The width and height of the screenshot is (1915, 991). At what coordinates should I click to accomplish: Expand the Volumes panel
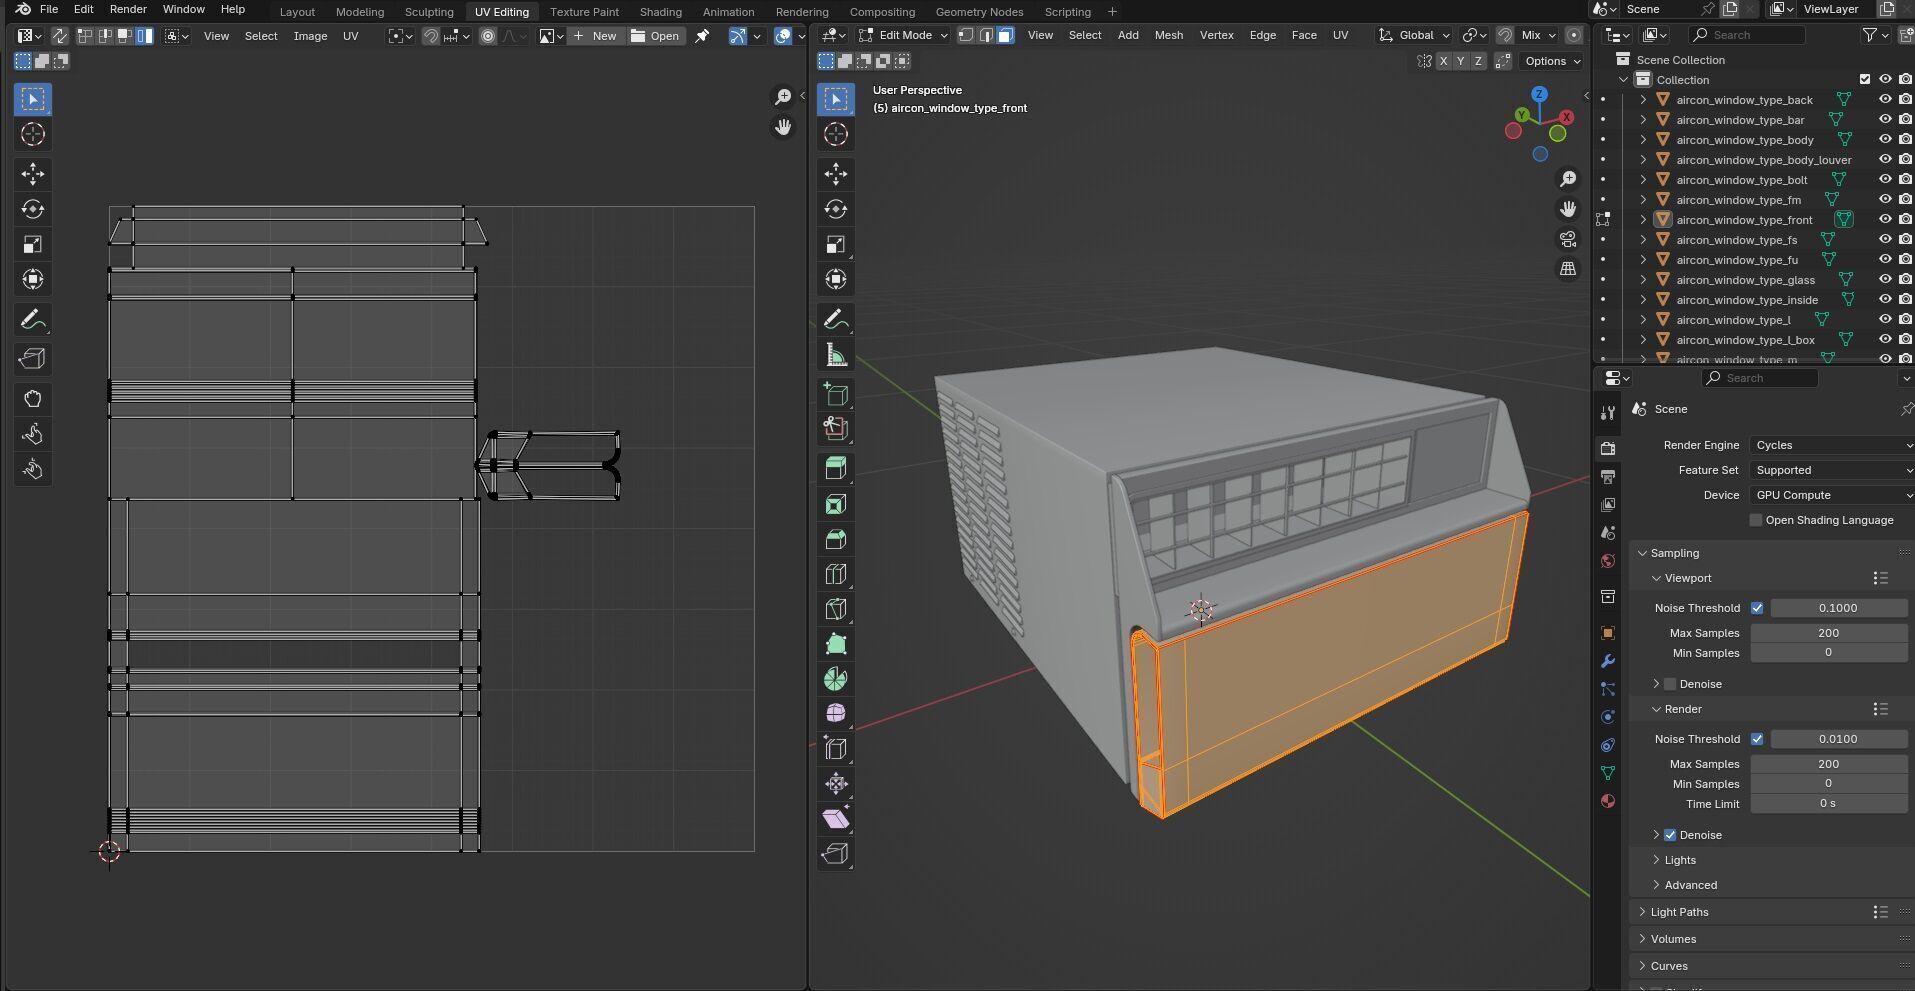pyautogui.click(x=1673, y=939)
